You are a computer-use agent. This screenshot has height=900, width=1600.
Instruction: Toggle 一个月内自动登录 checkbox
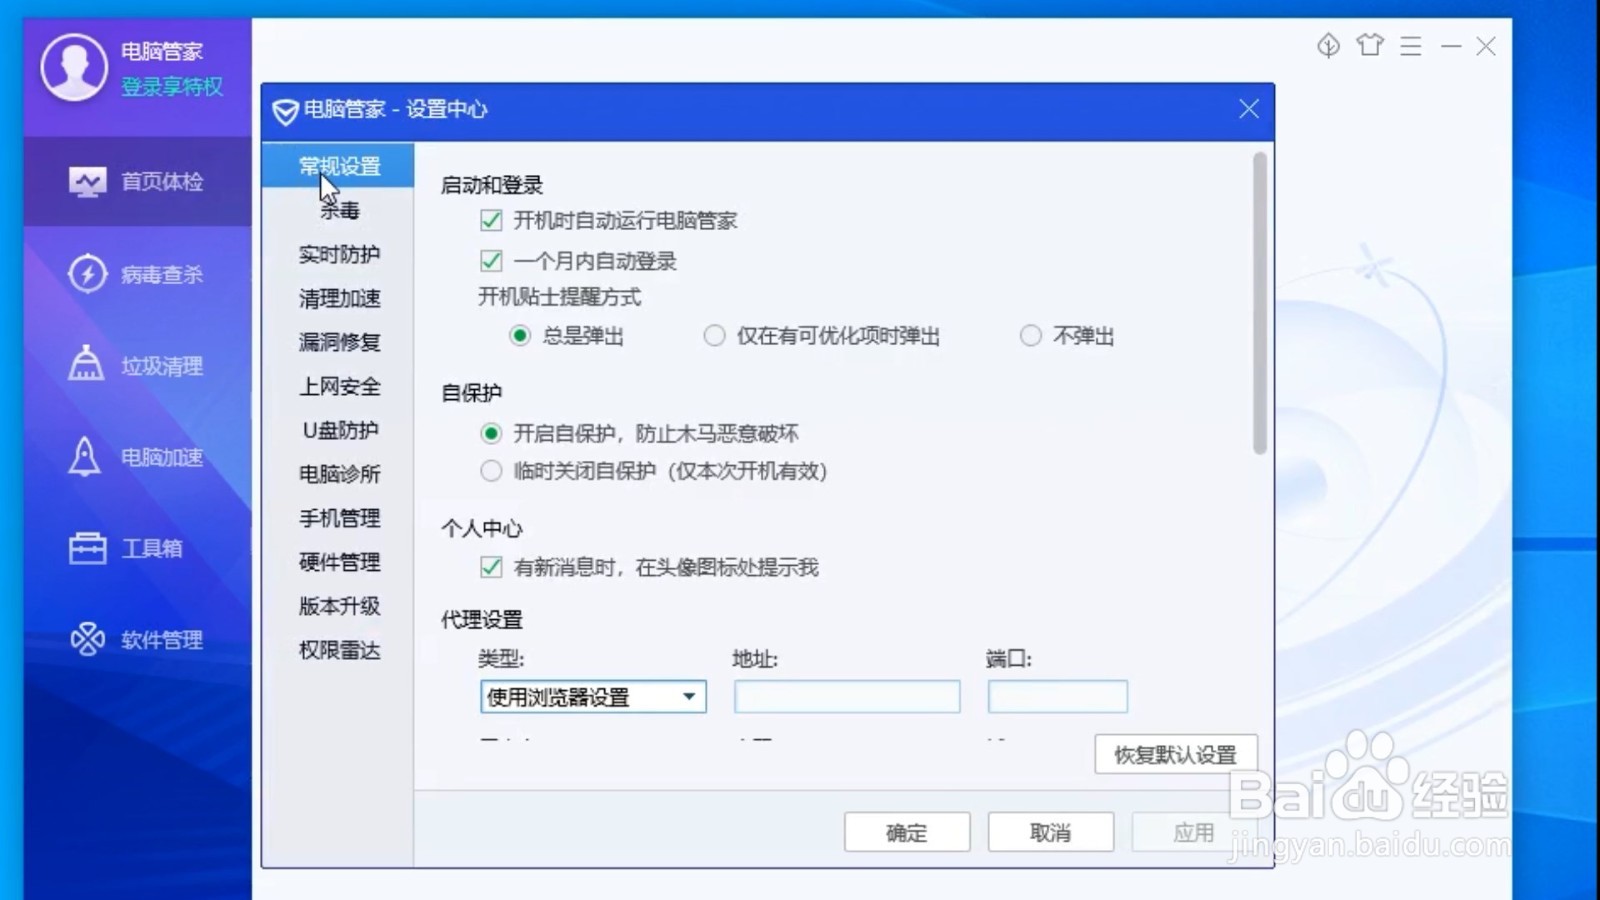491,261
